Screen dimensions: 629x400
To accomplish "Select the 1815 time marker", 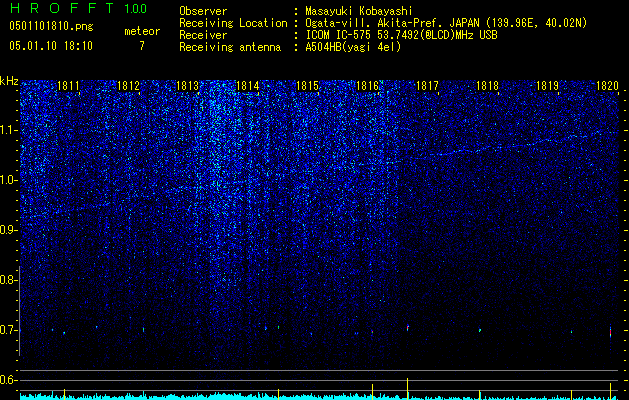I will (307, 86).
